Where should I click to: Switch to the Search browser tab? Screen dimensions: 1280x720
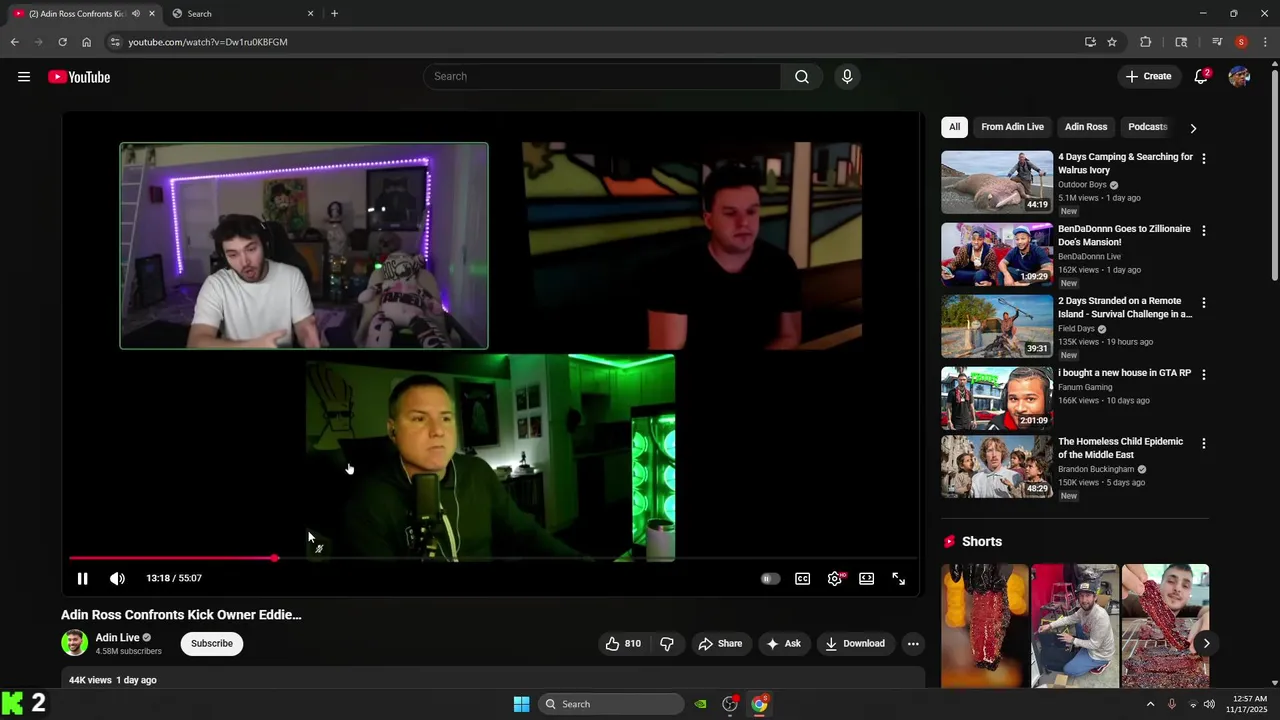[x=240, y=14]
